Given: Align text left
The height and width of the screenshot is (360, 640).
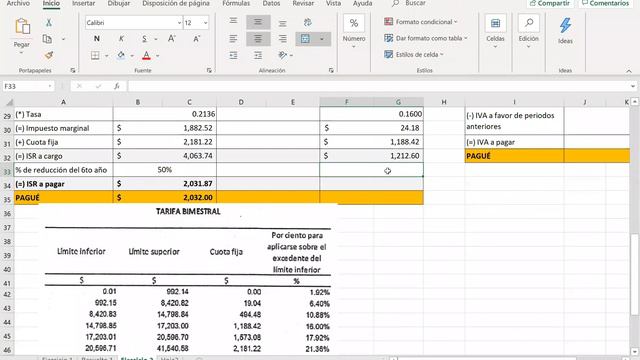Looking at the screenshot, I should (233, 39).
